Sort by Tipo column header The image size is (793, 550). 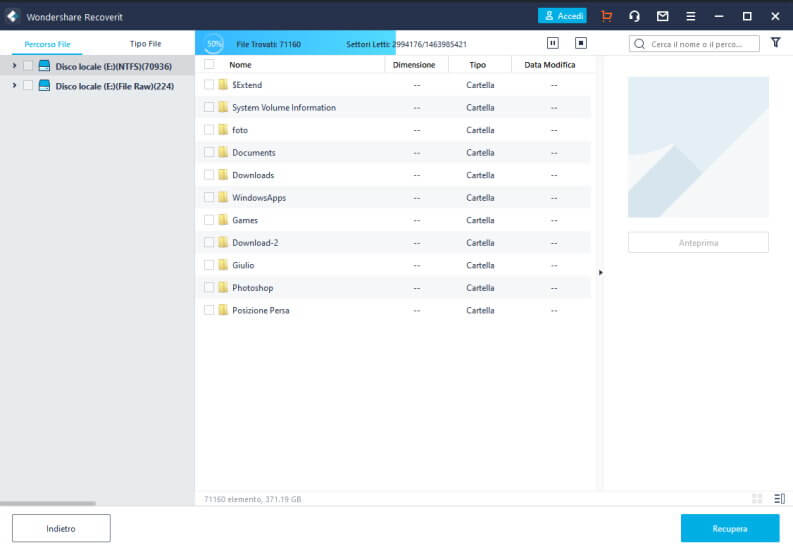tap(477, 65)
